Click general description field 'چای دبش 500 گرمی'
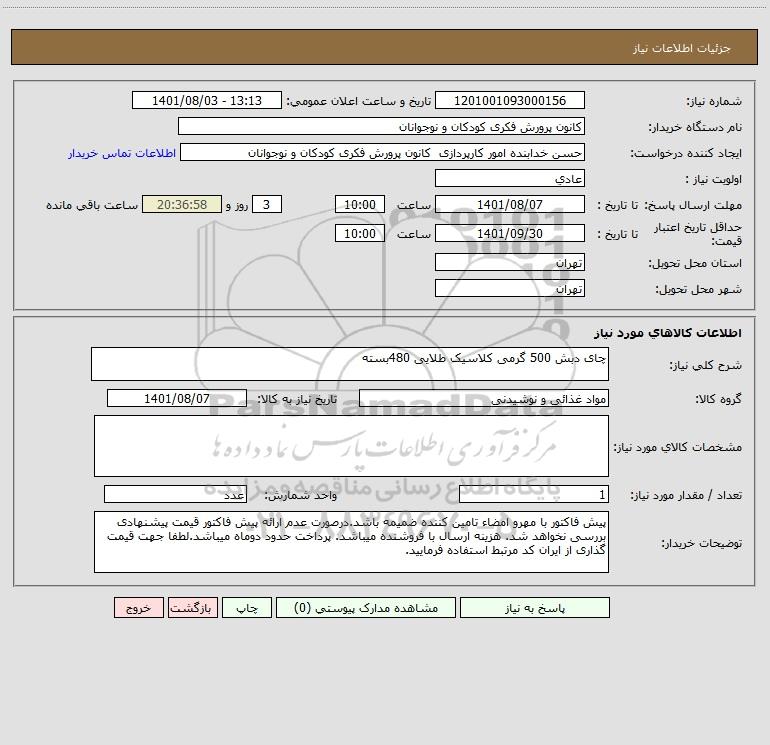 (350, 364)
